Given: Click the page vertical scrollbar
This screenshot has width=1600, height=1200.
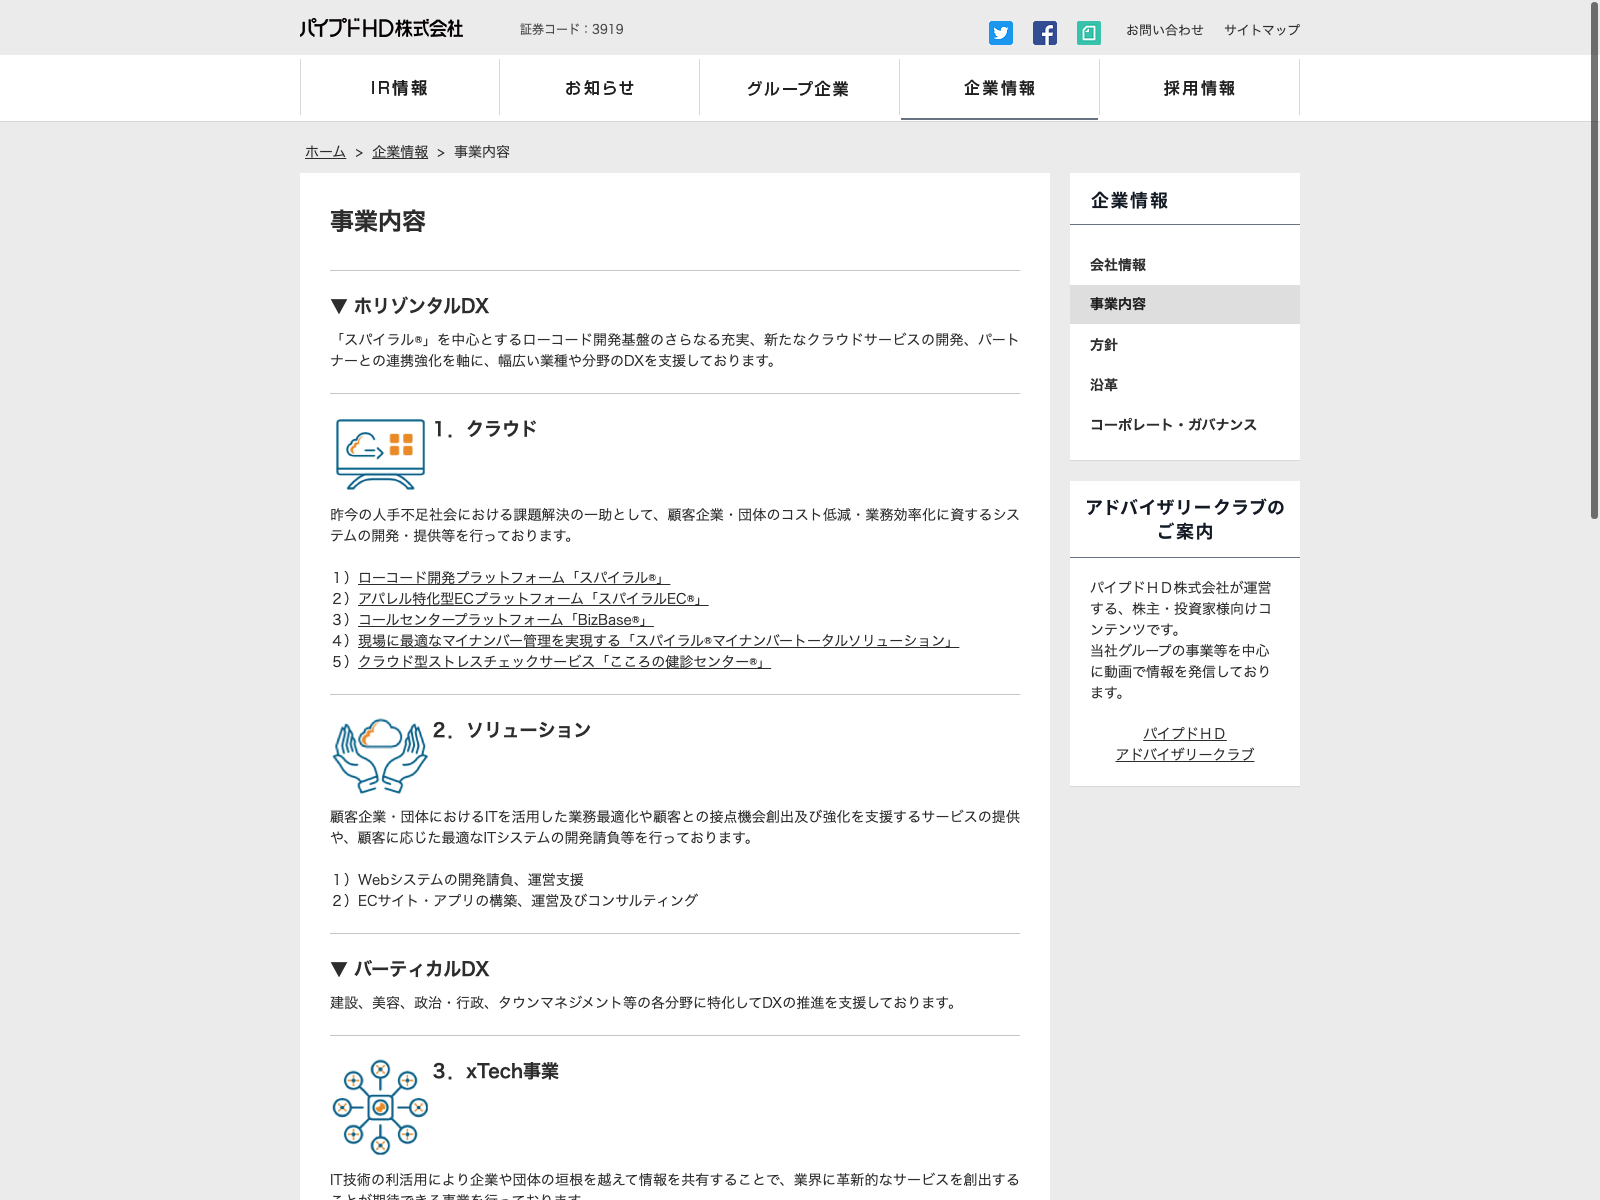Looking at the screenshot, I should pos(1594,260).
